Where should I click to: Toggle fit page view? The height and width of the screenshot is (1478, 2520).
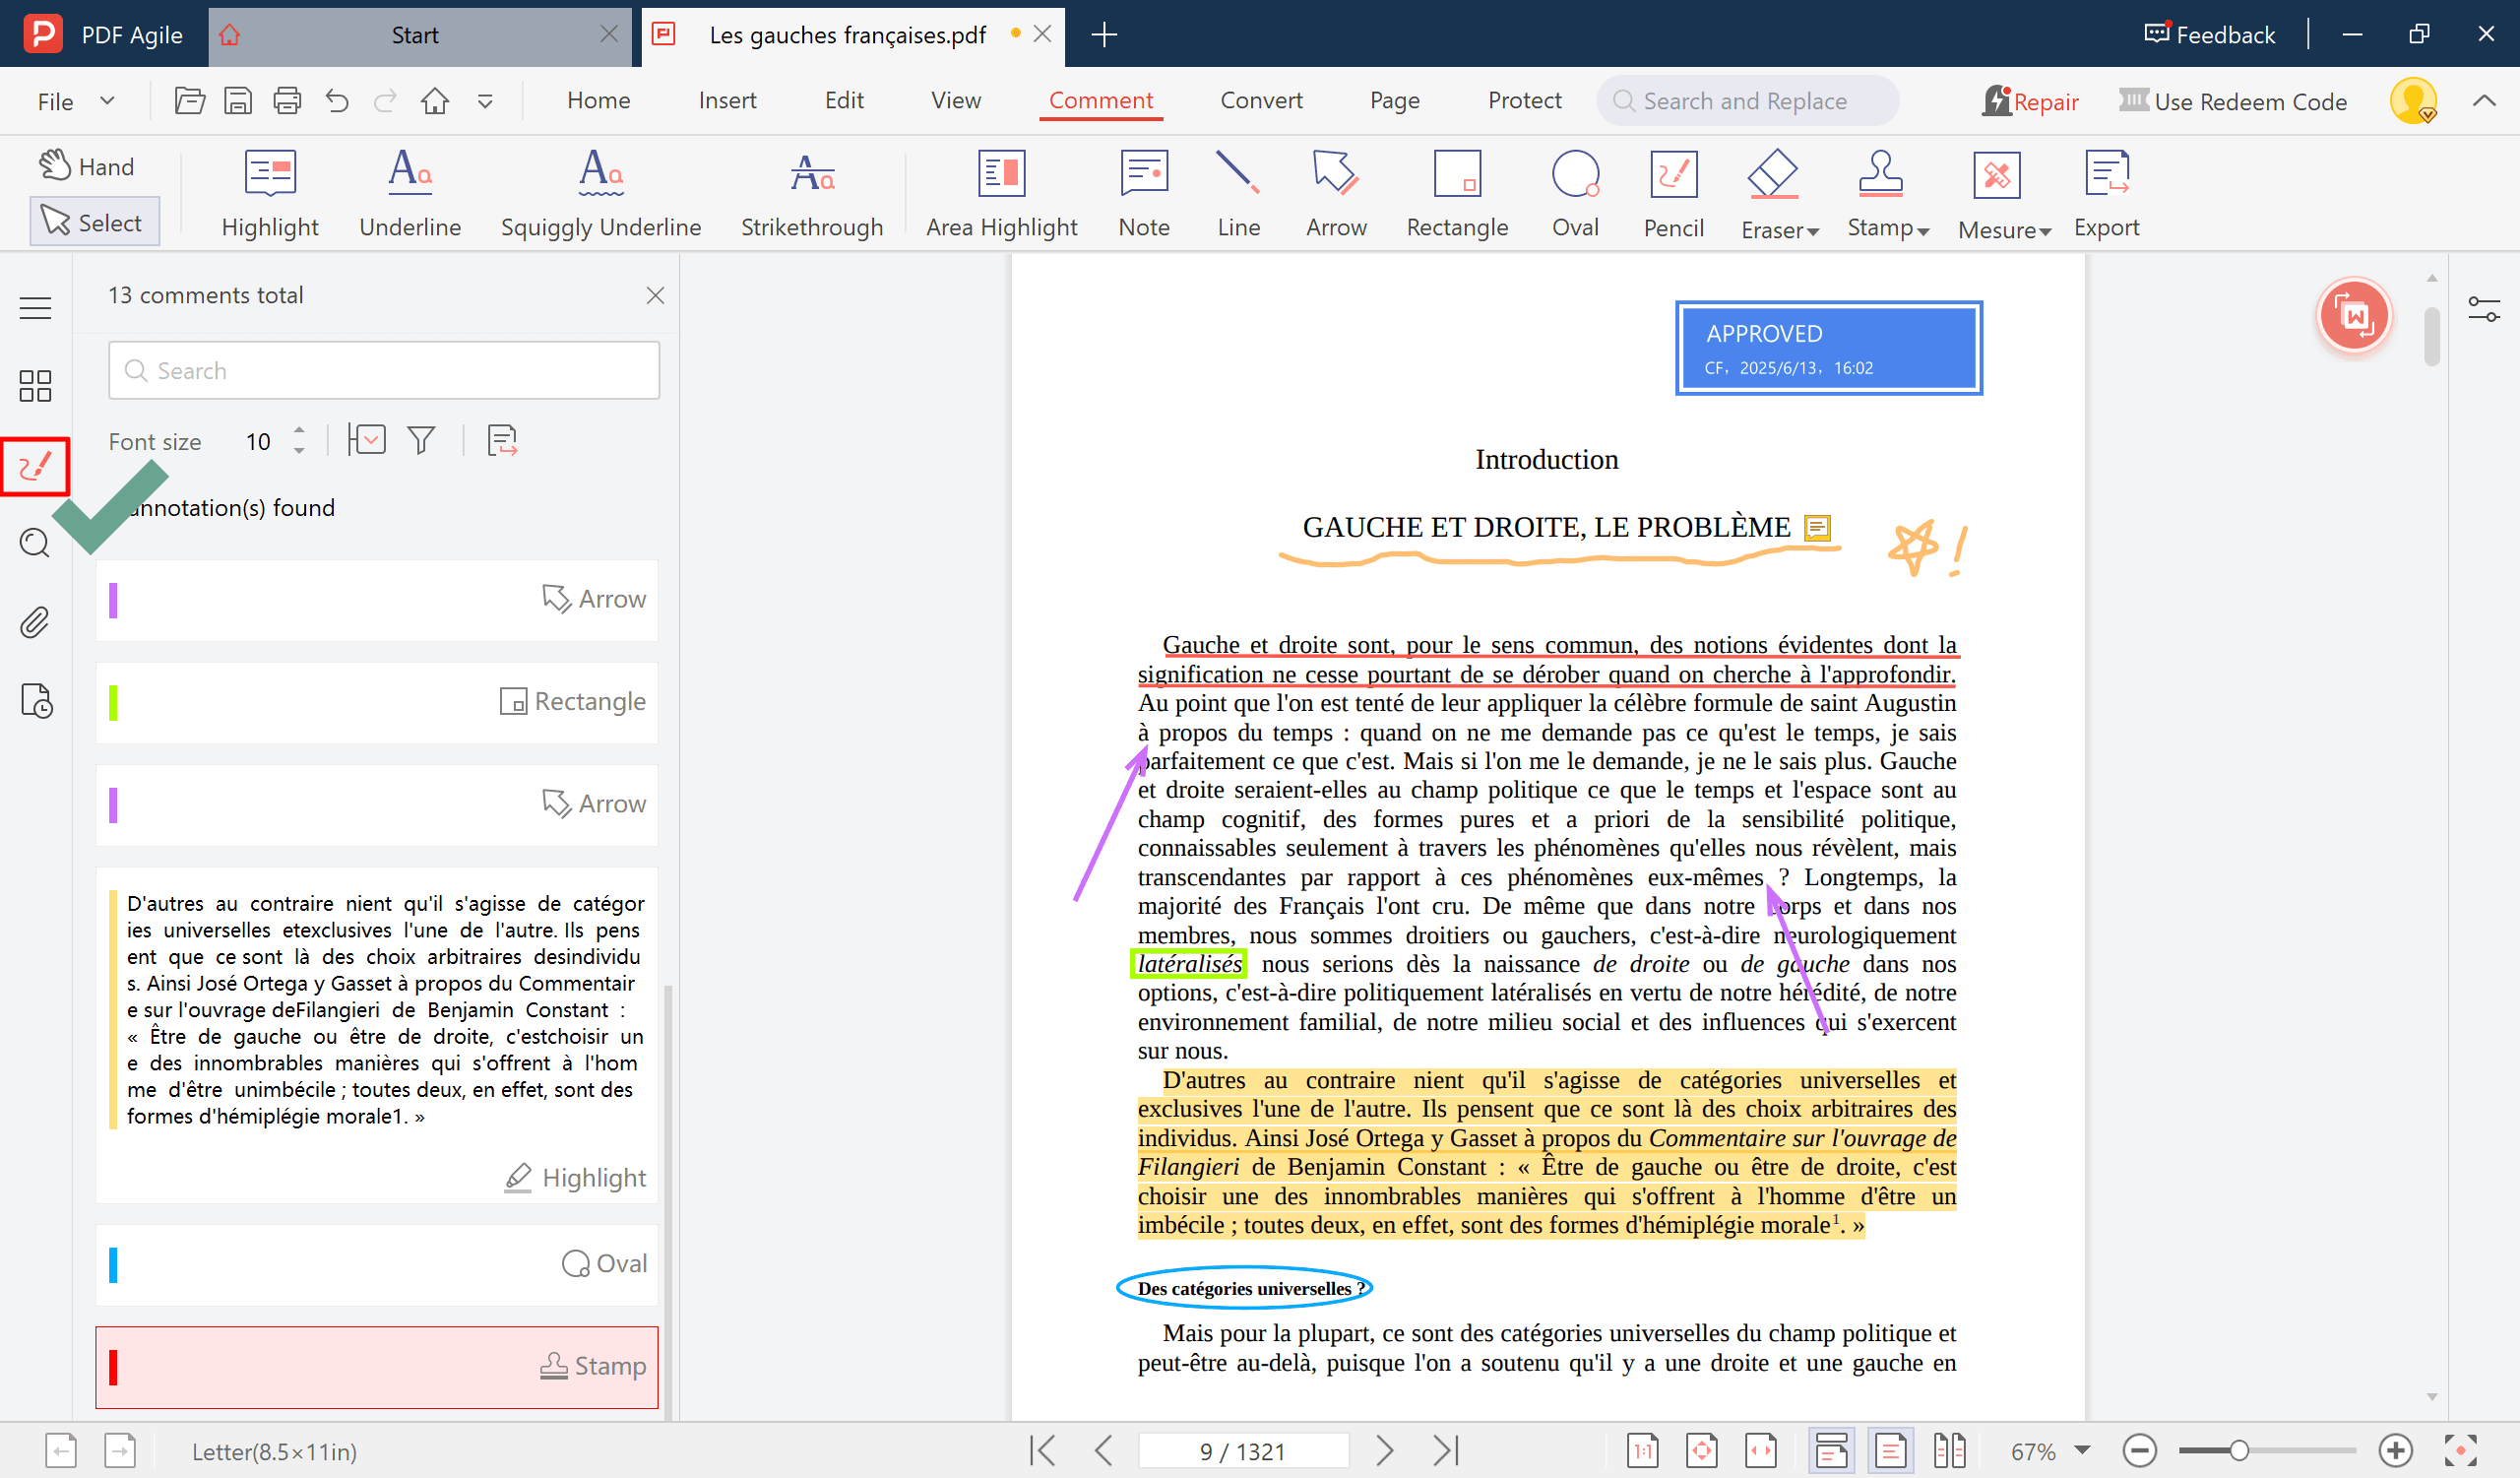click(x=1702, y=1450)
